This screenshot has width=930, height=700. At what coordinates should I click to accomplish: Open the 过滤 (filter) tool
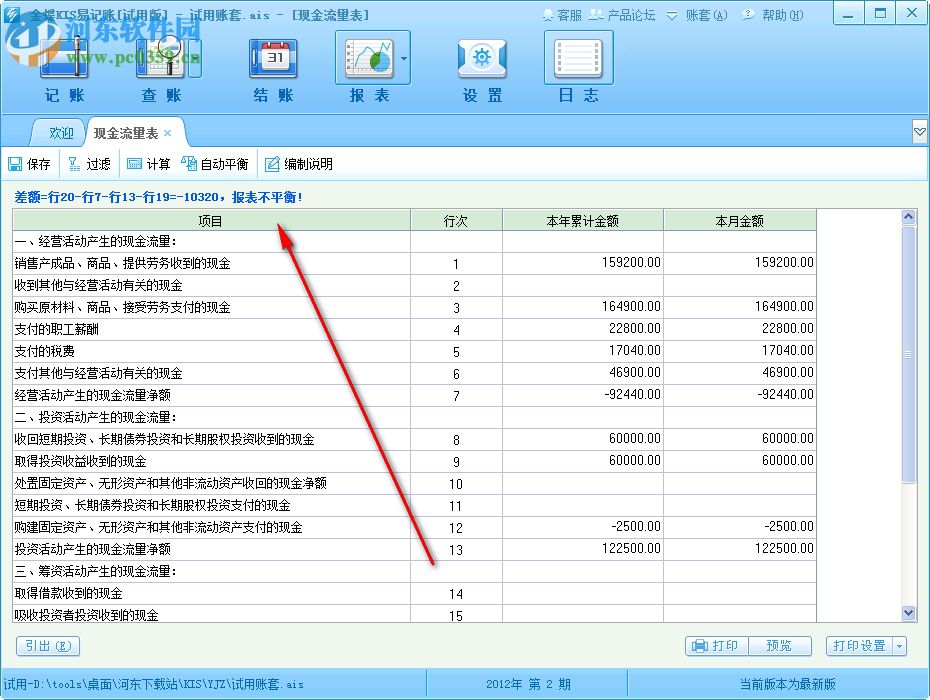point(91,163)
